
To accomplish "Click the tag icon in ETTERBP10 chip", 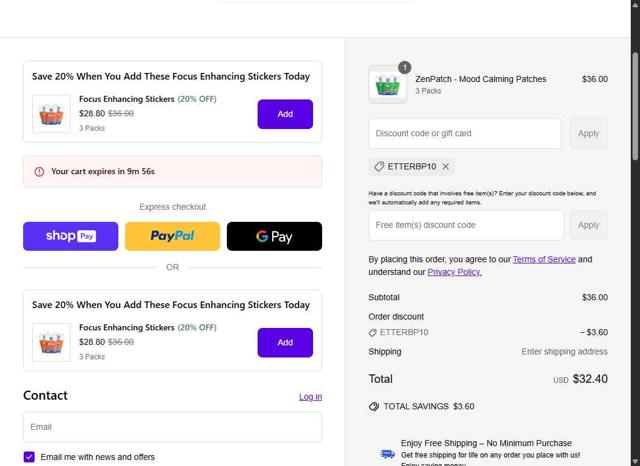I will [379, 166].
